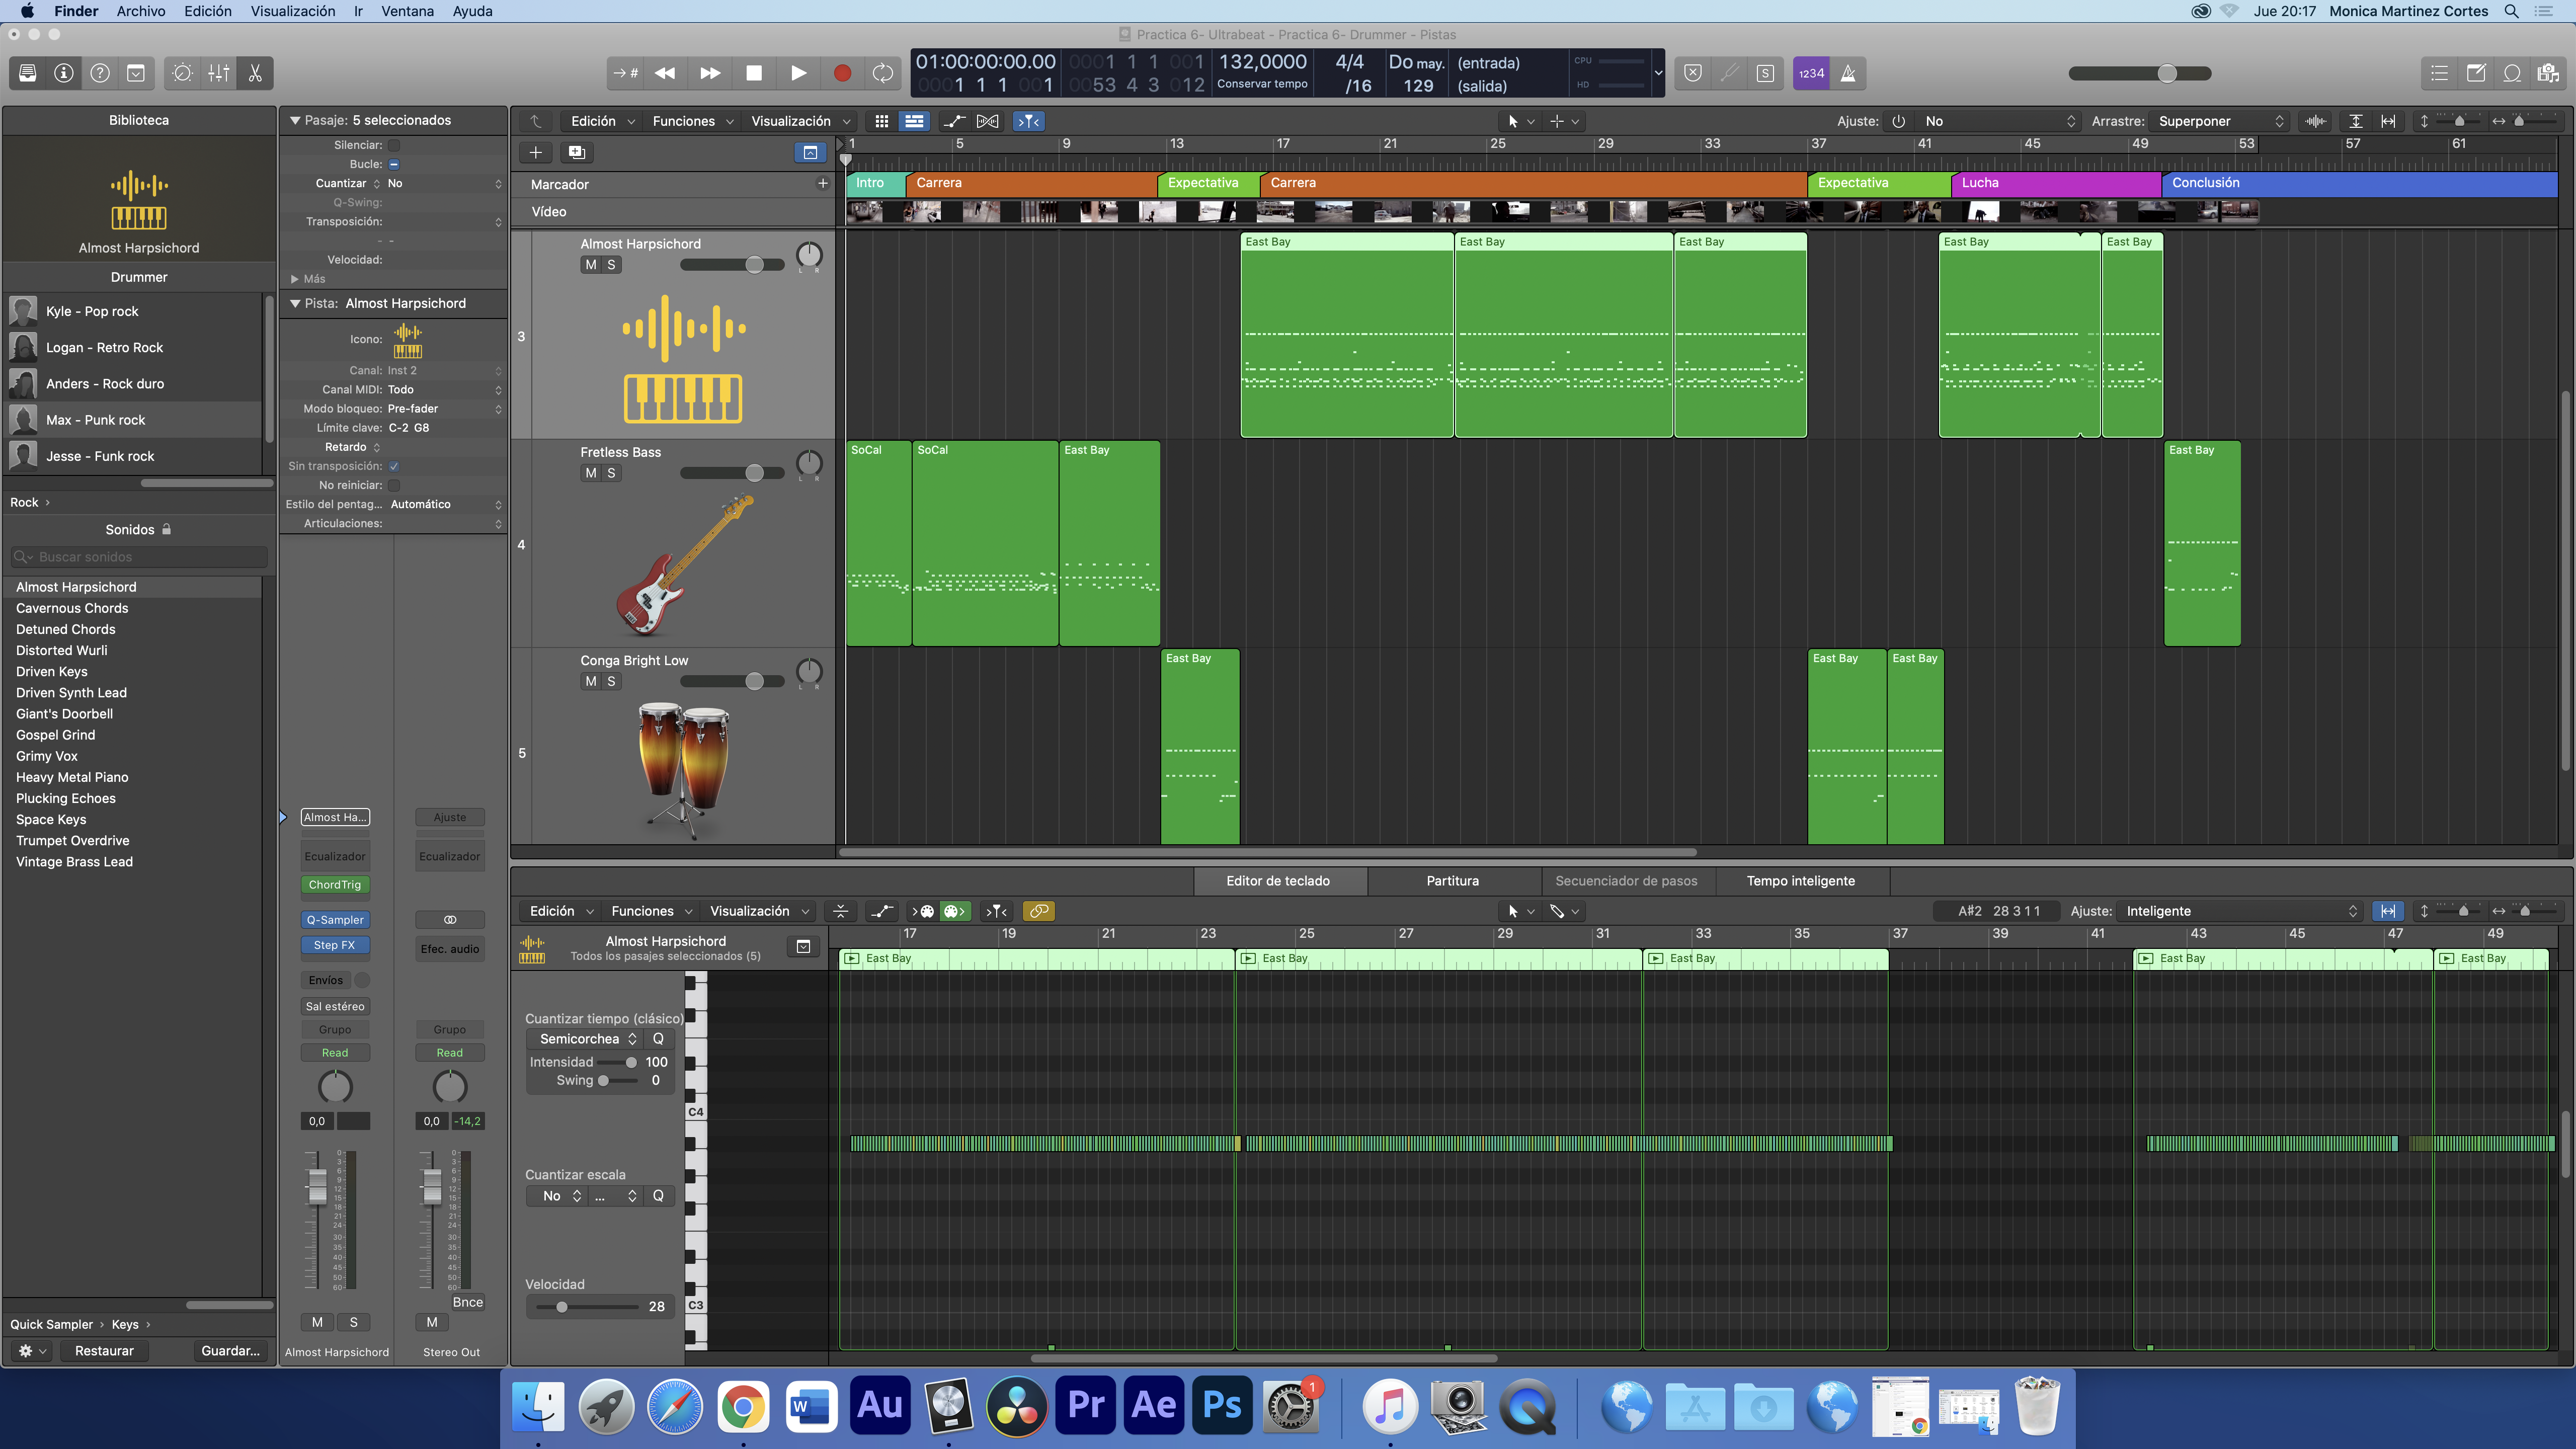2576x1449 pixels.
Task: Open the Arrastre Superponer dropdown
Action: coord(2220,121)
